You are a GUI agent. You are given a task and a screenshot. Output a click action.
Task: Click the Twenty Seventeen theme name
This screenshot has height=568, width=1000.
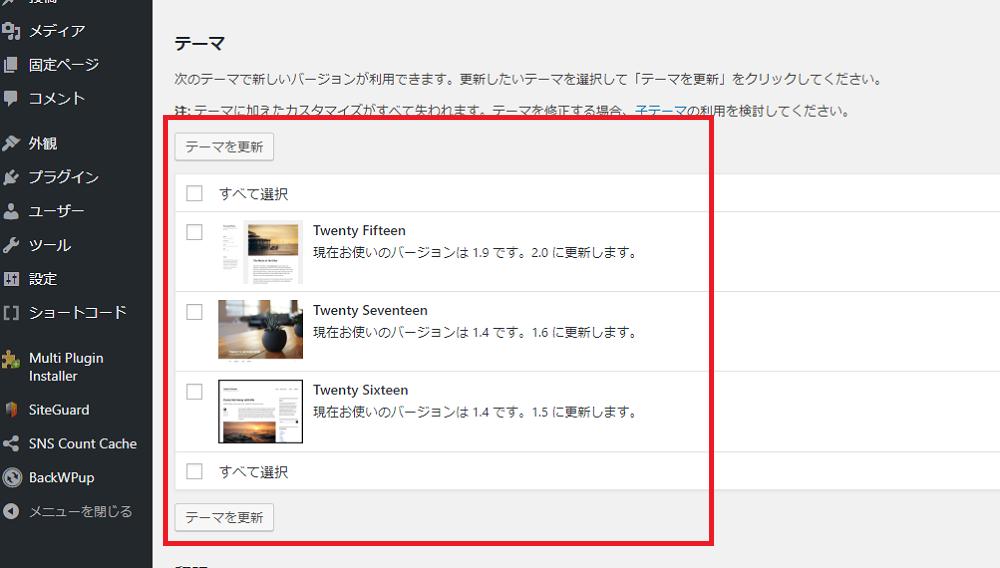(x=370, y=310)
